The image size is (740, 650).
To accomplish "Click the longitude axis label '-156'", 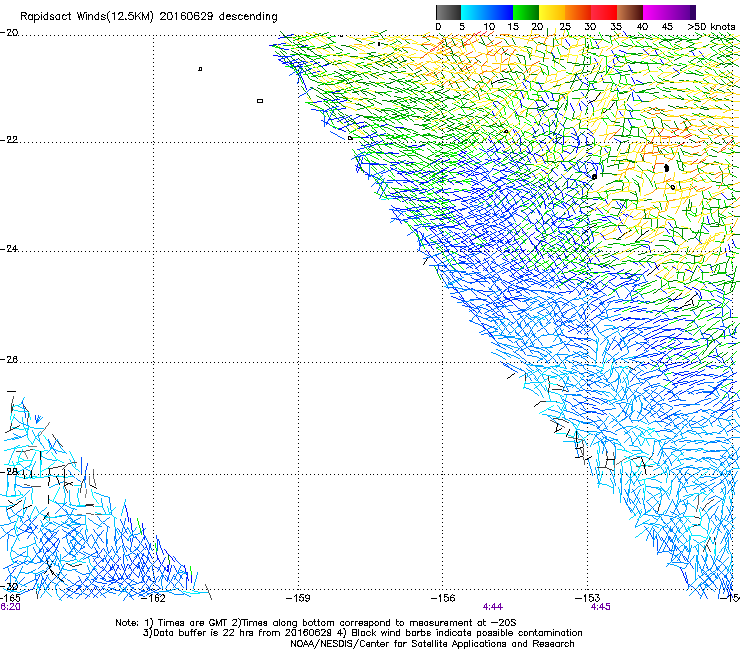I will tap(443, 598).
